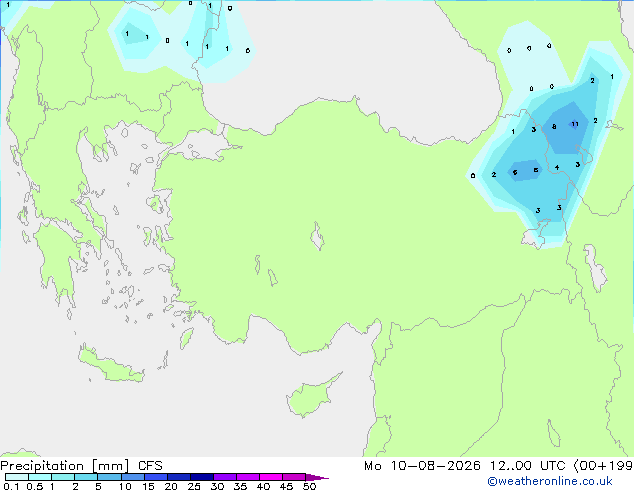Choose the 35–40 mm legend color swatch
Screen dimensions: 634x490
click(x=247, y=477)
